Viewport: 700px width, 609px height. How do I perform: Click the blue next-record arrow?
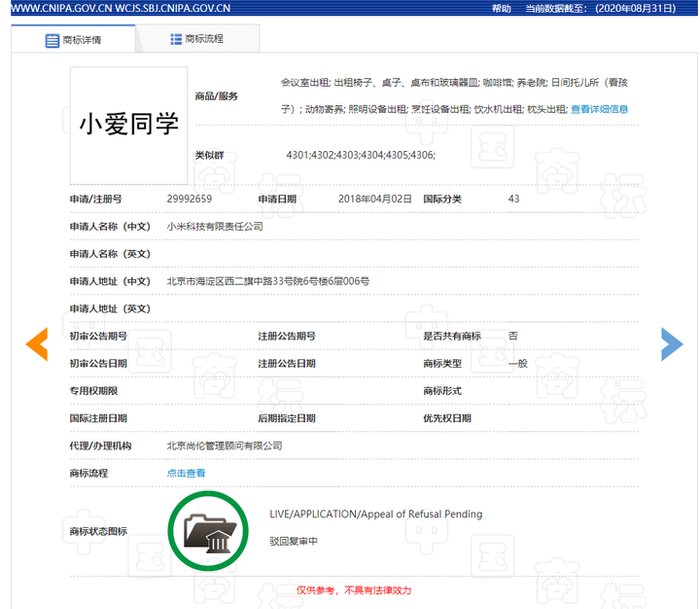[672, 344]
